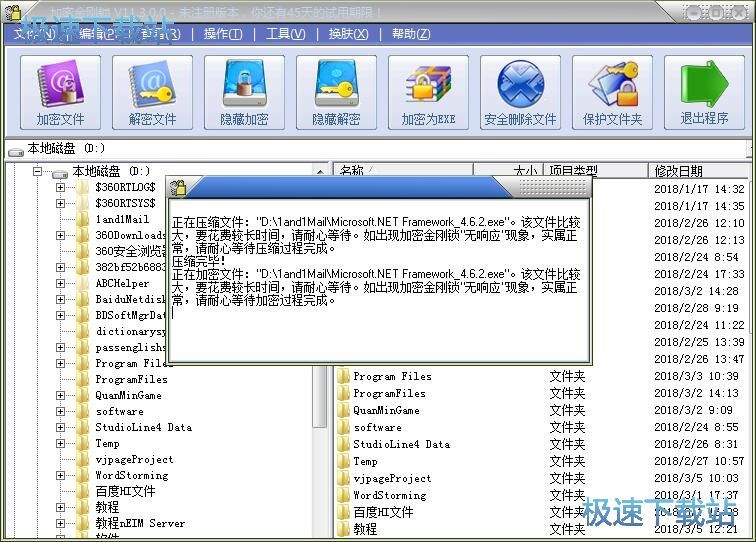Open the 换肤(X) skin menu

pyautogui.click(x=348, y=34)
